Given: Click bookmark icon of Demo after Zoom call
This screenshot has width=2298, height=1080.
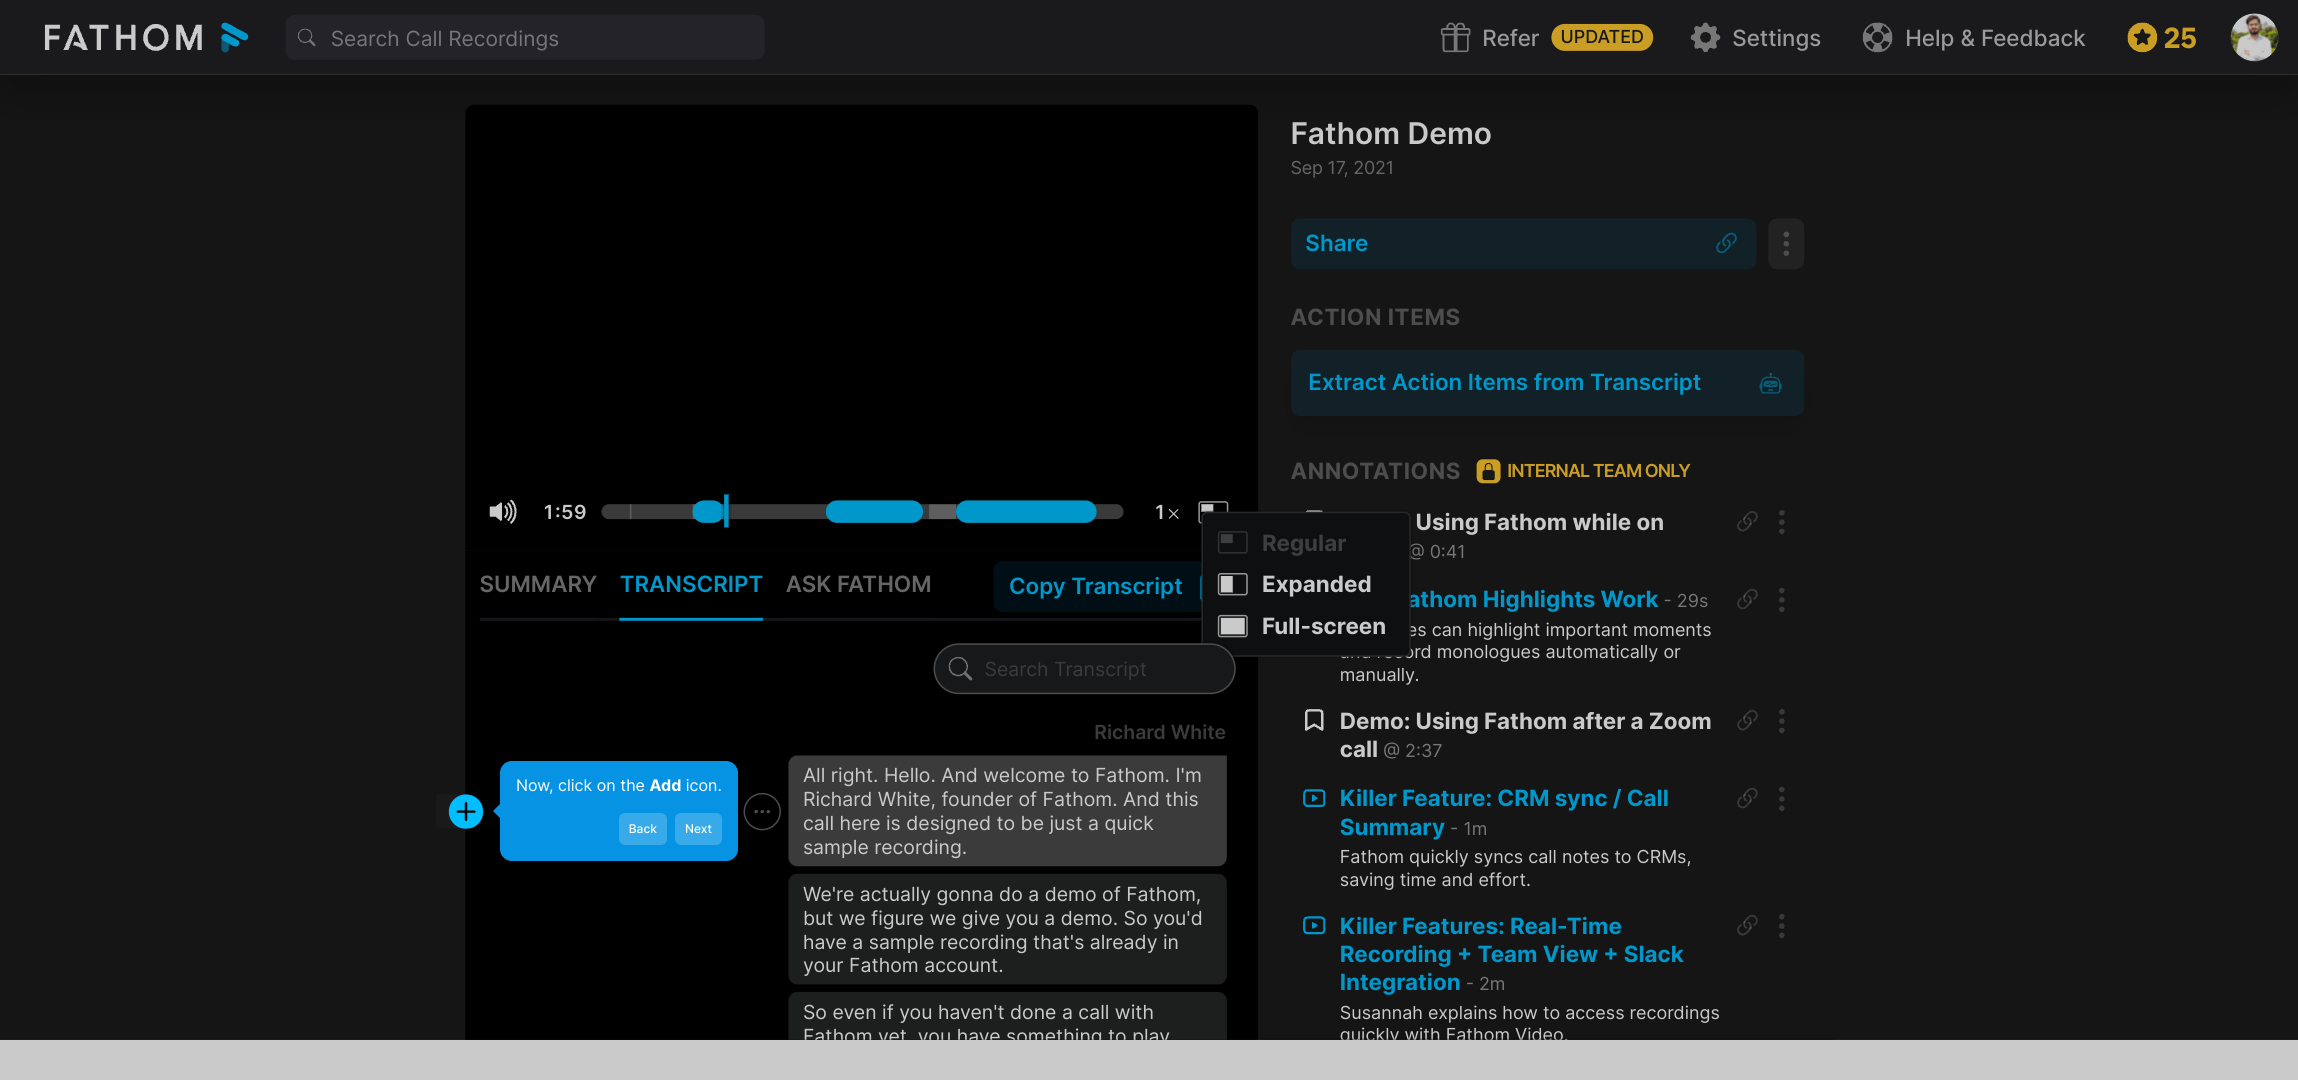Looking at the screenshot, I should (1314, 721).
